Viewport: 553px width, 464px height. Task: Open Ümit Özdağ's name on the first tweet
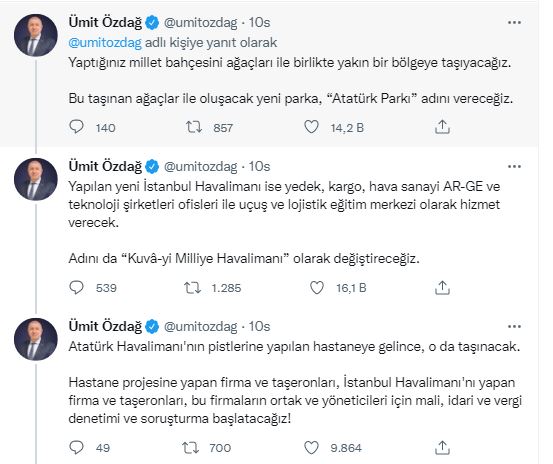pos(105,23)
